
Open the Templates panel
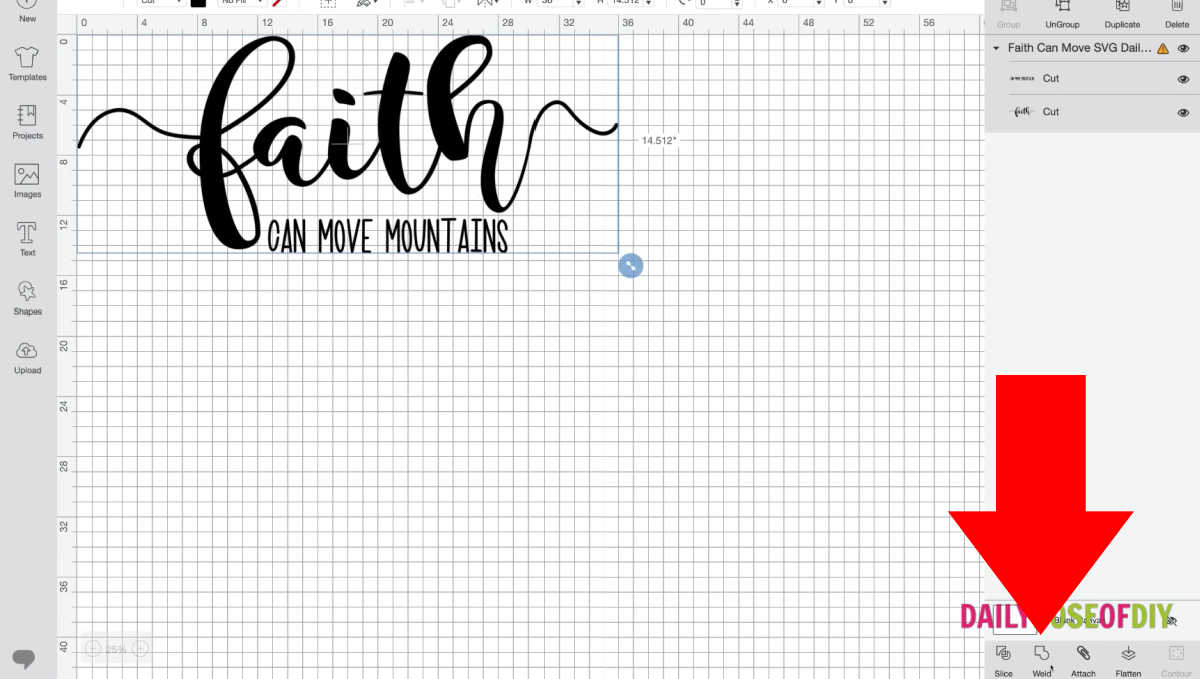(x=27, y=63)
